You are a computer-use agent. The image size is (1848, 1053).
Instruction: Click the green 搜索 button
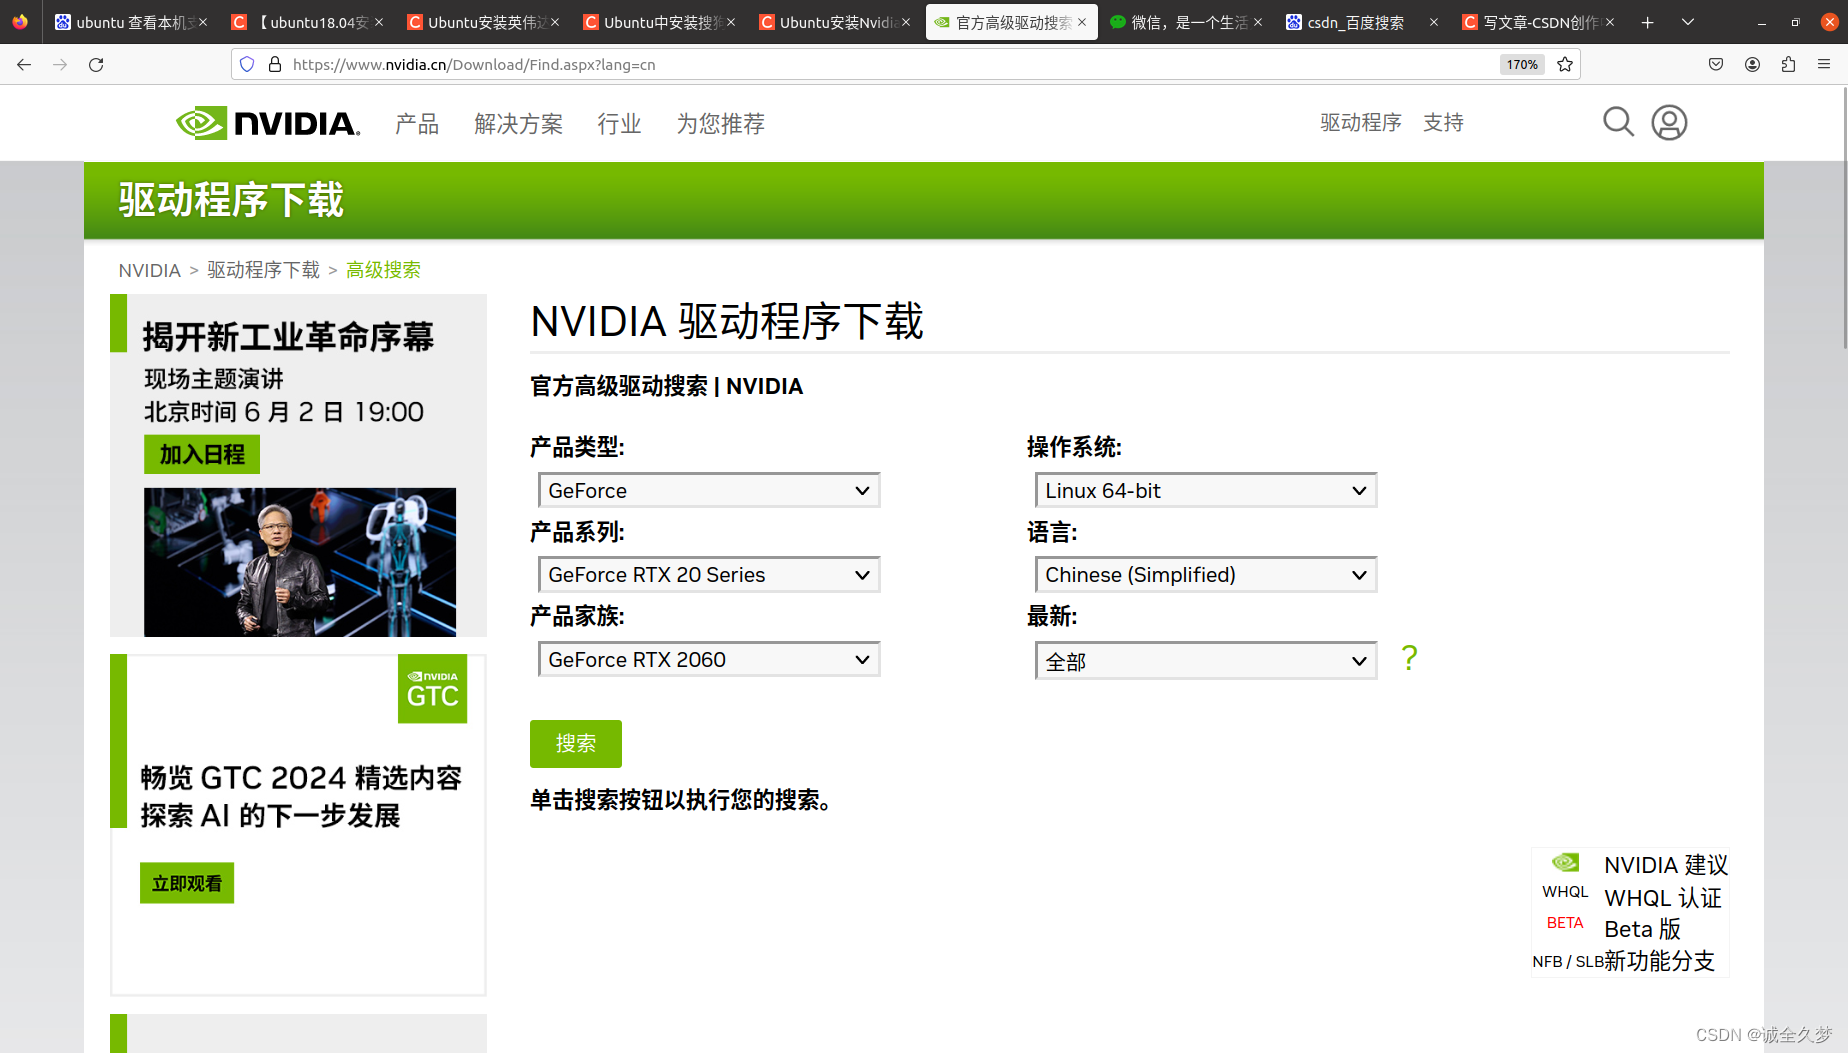(576, 744)
